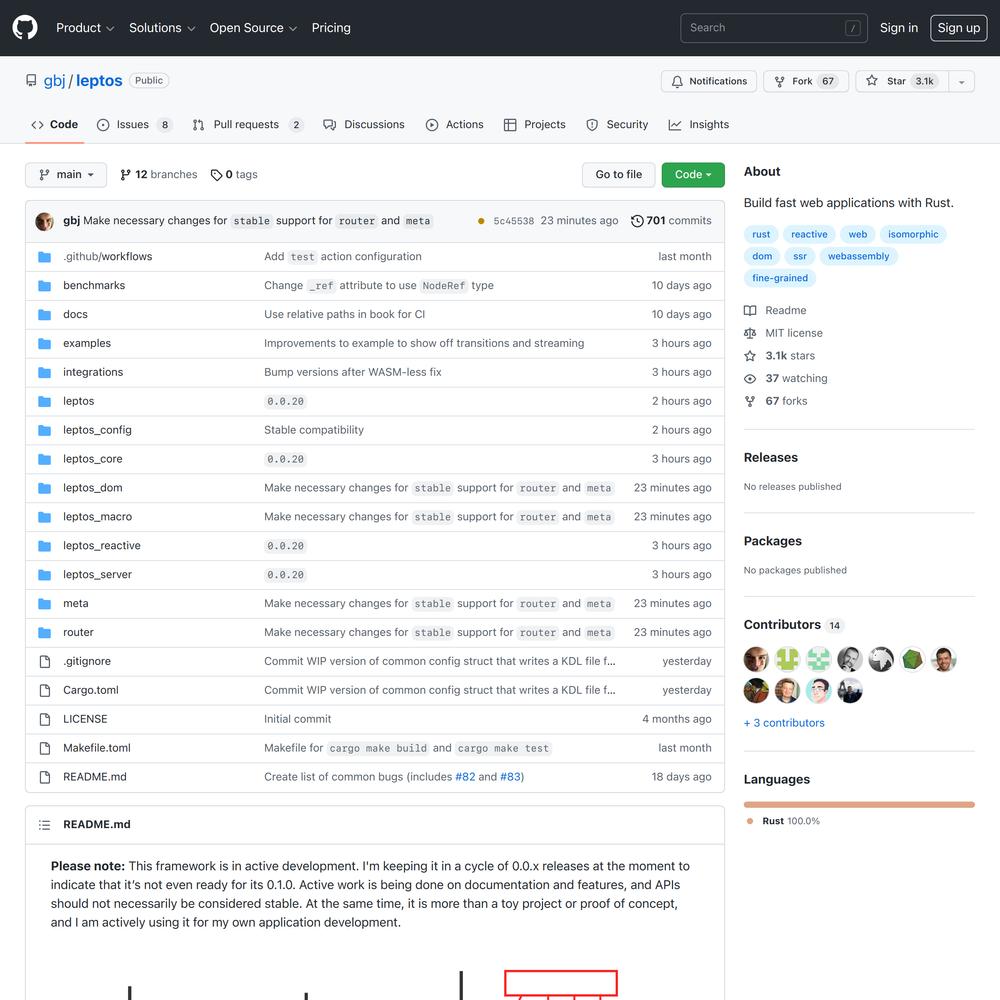
Task: Click the isomorphic topic tag
Action: click(x=913, y=235)
